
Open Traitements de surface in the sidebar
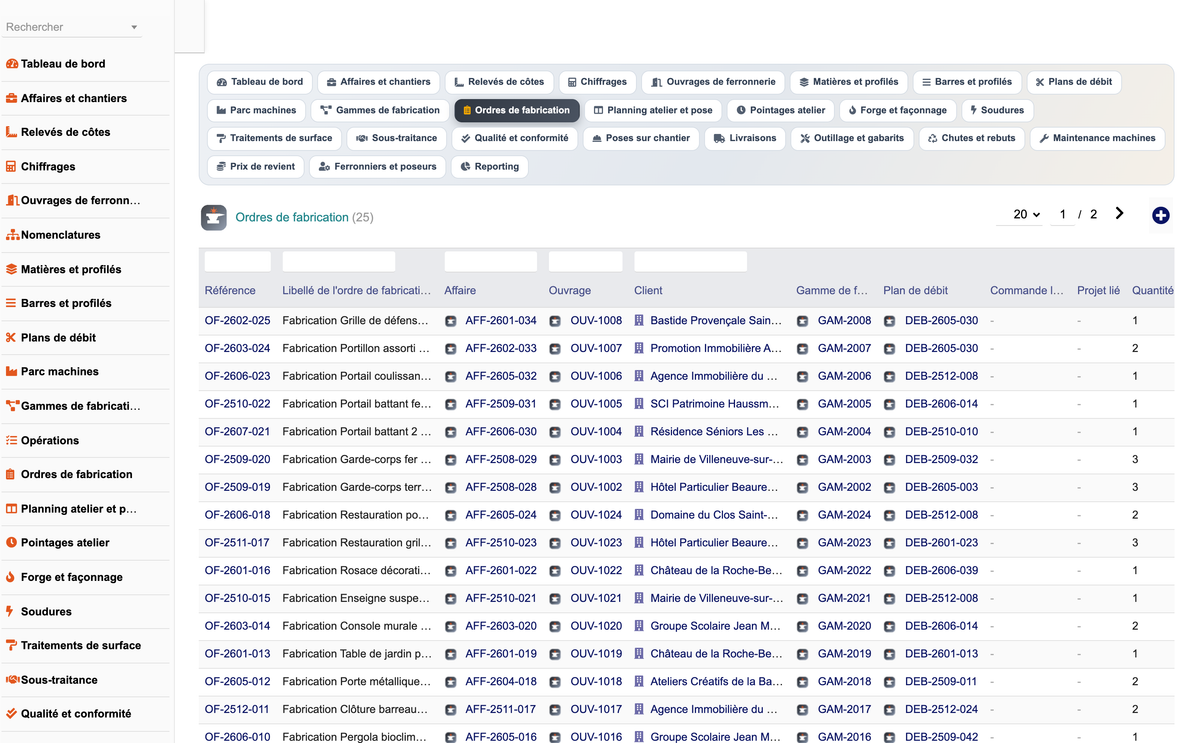click(80, 646)
